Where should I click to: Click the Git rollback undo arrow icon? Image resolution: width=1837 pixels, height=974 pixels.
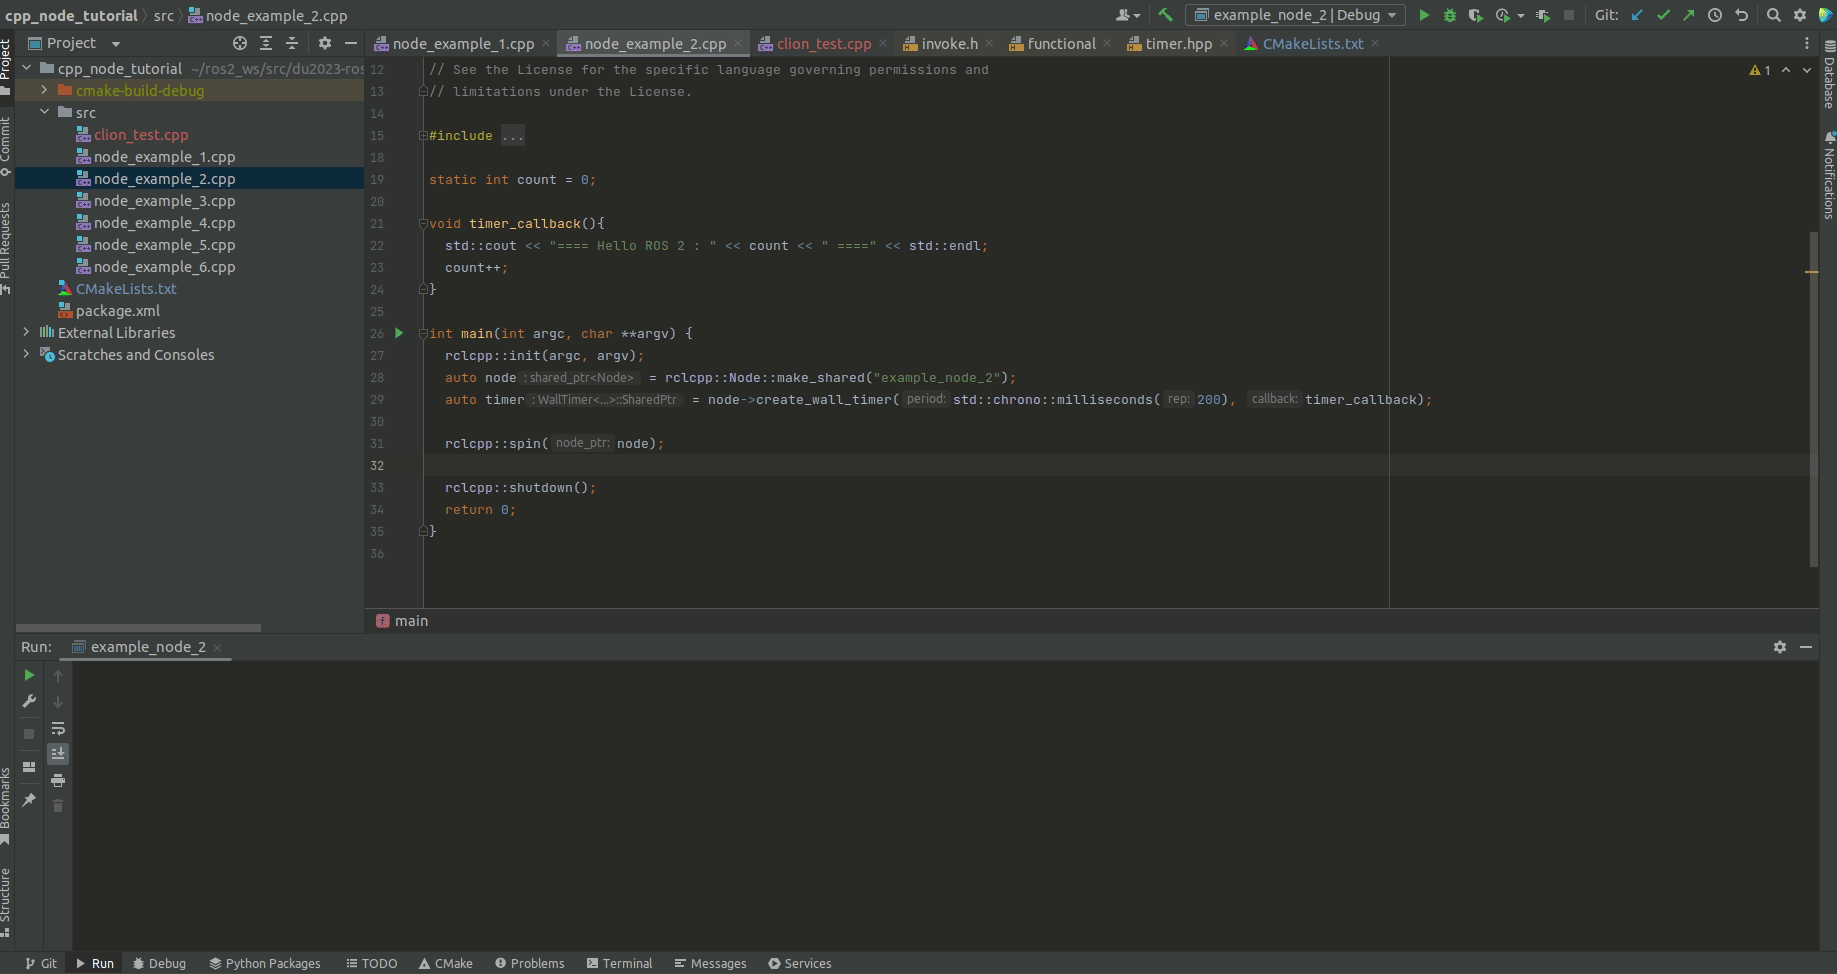pyautogui.click(x=1741, y=15)
